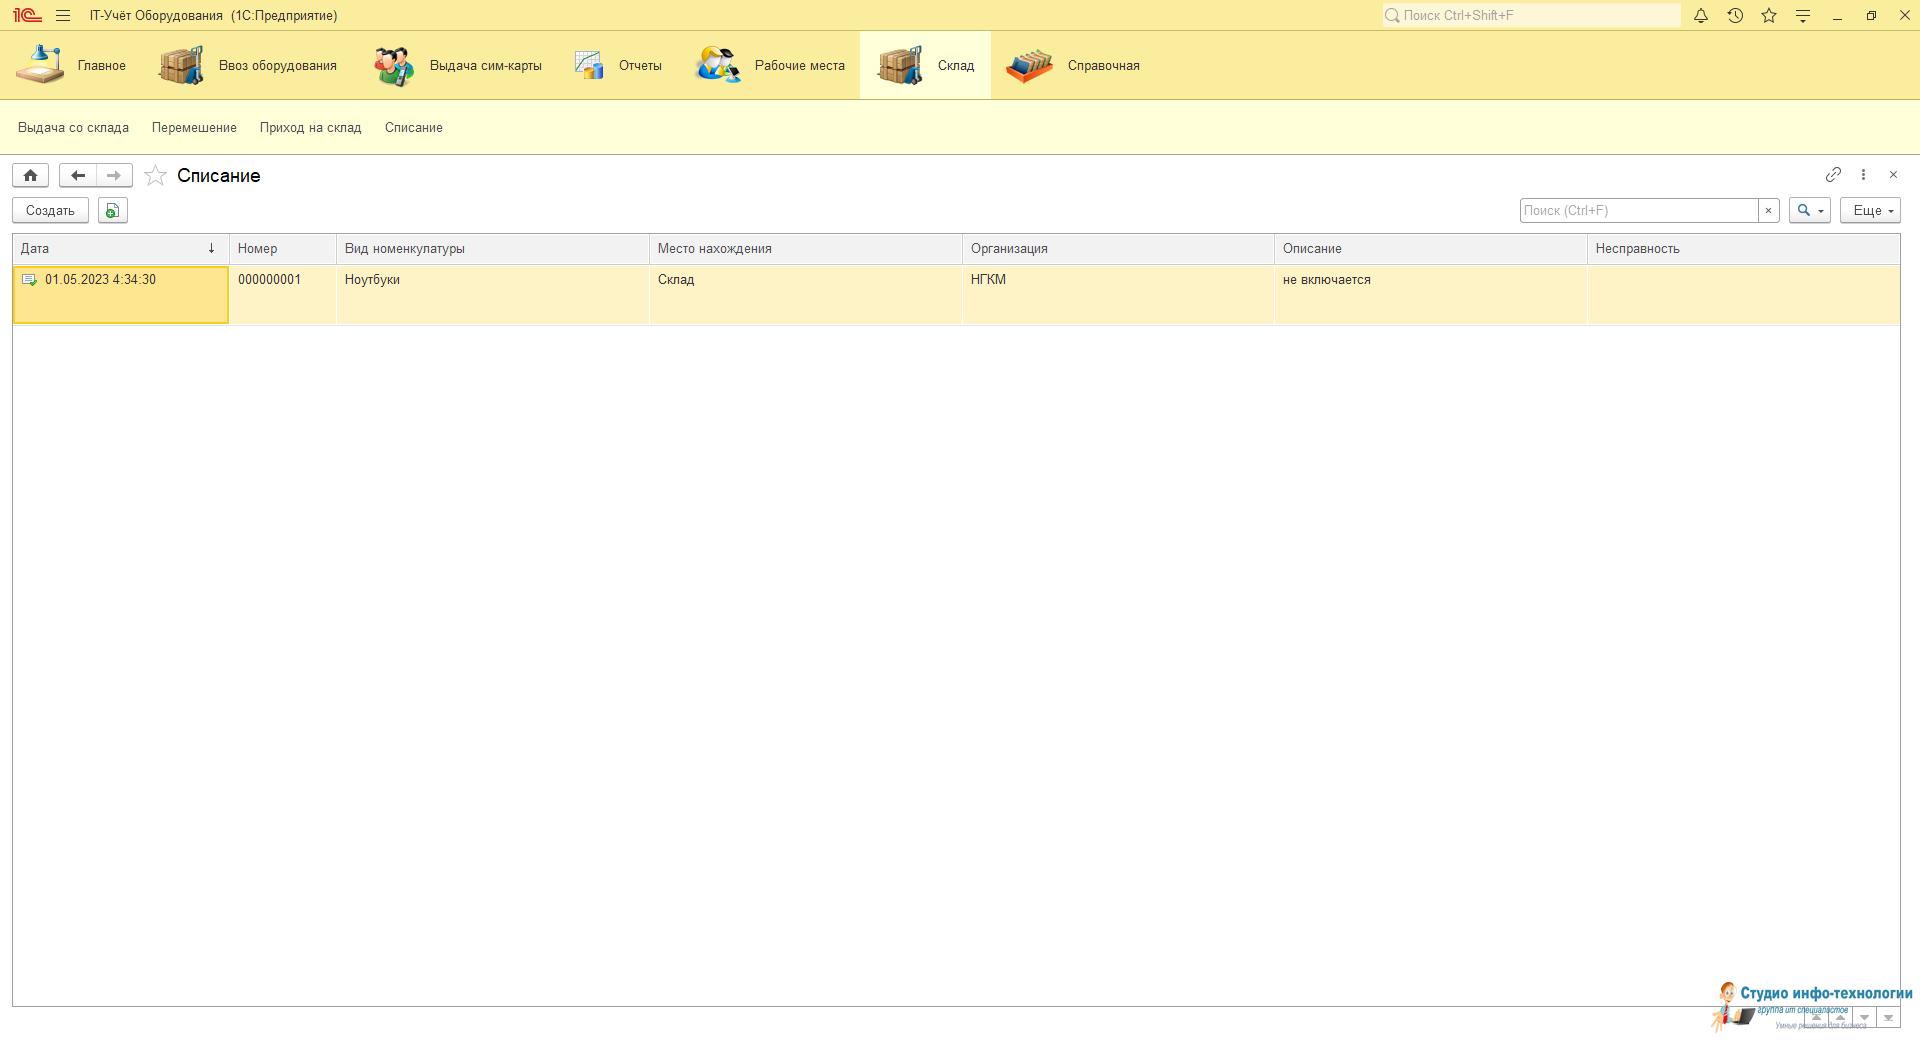The height and width of the screenshot is (1040, 1920).
Task: Open the three-dots form options menu
Action: [1863, 175]
